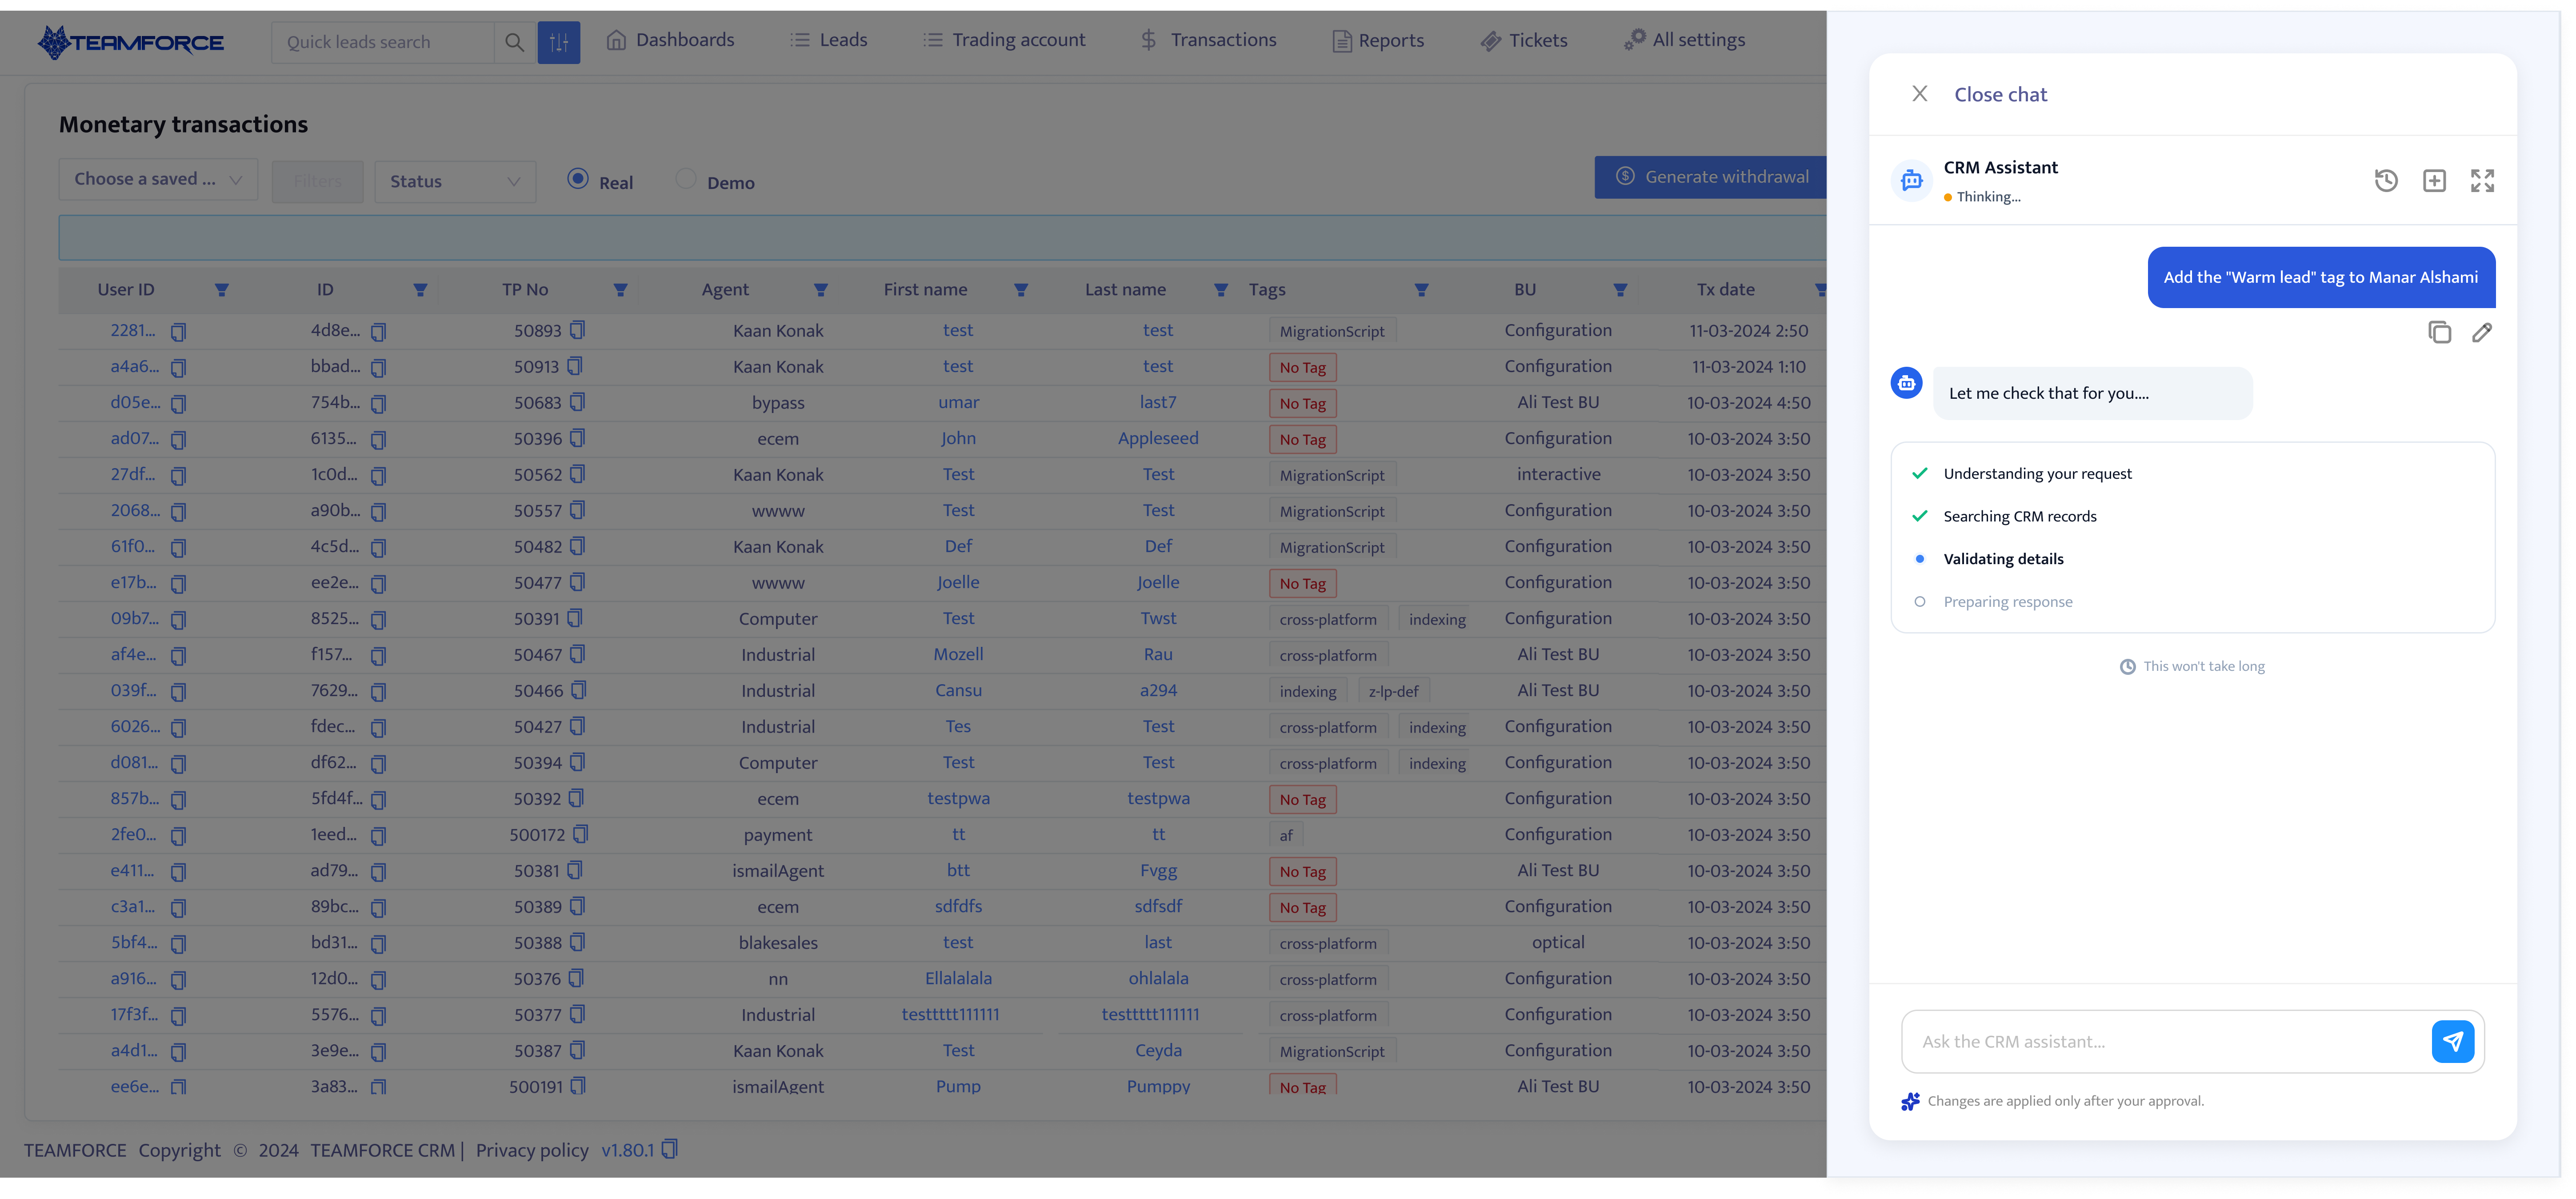Copy TP No 50893

pyautogui.click(x=577, y=330)
